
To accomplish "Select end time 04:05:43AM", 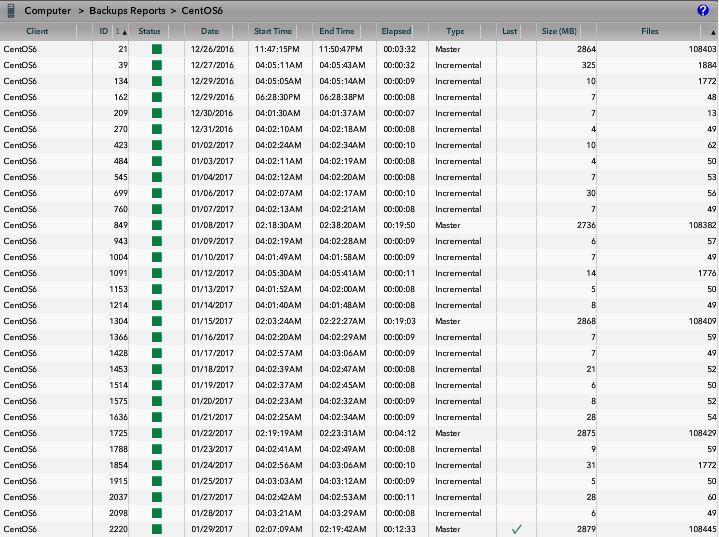I will click(343, 65).
